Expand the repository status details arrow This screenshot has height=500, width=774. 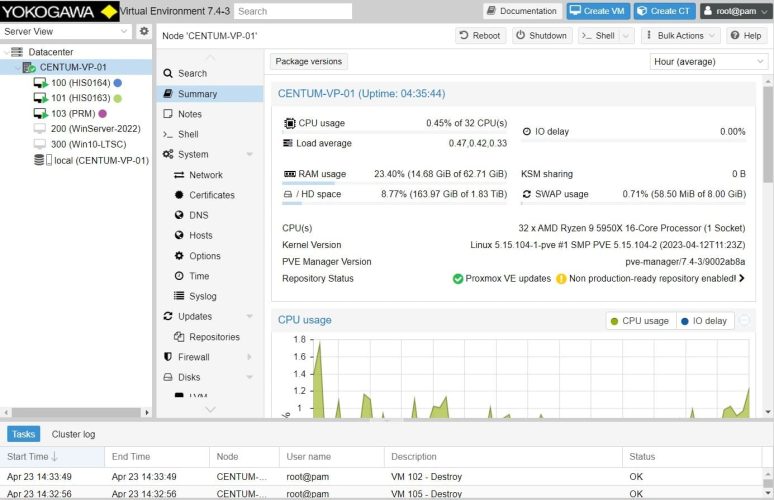[x=741, y=278]
